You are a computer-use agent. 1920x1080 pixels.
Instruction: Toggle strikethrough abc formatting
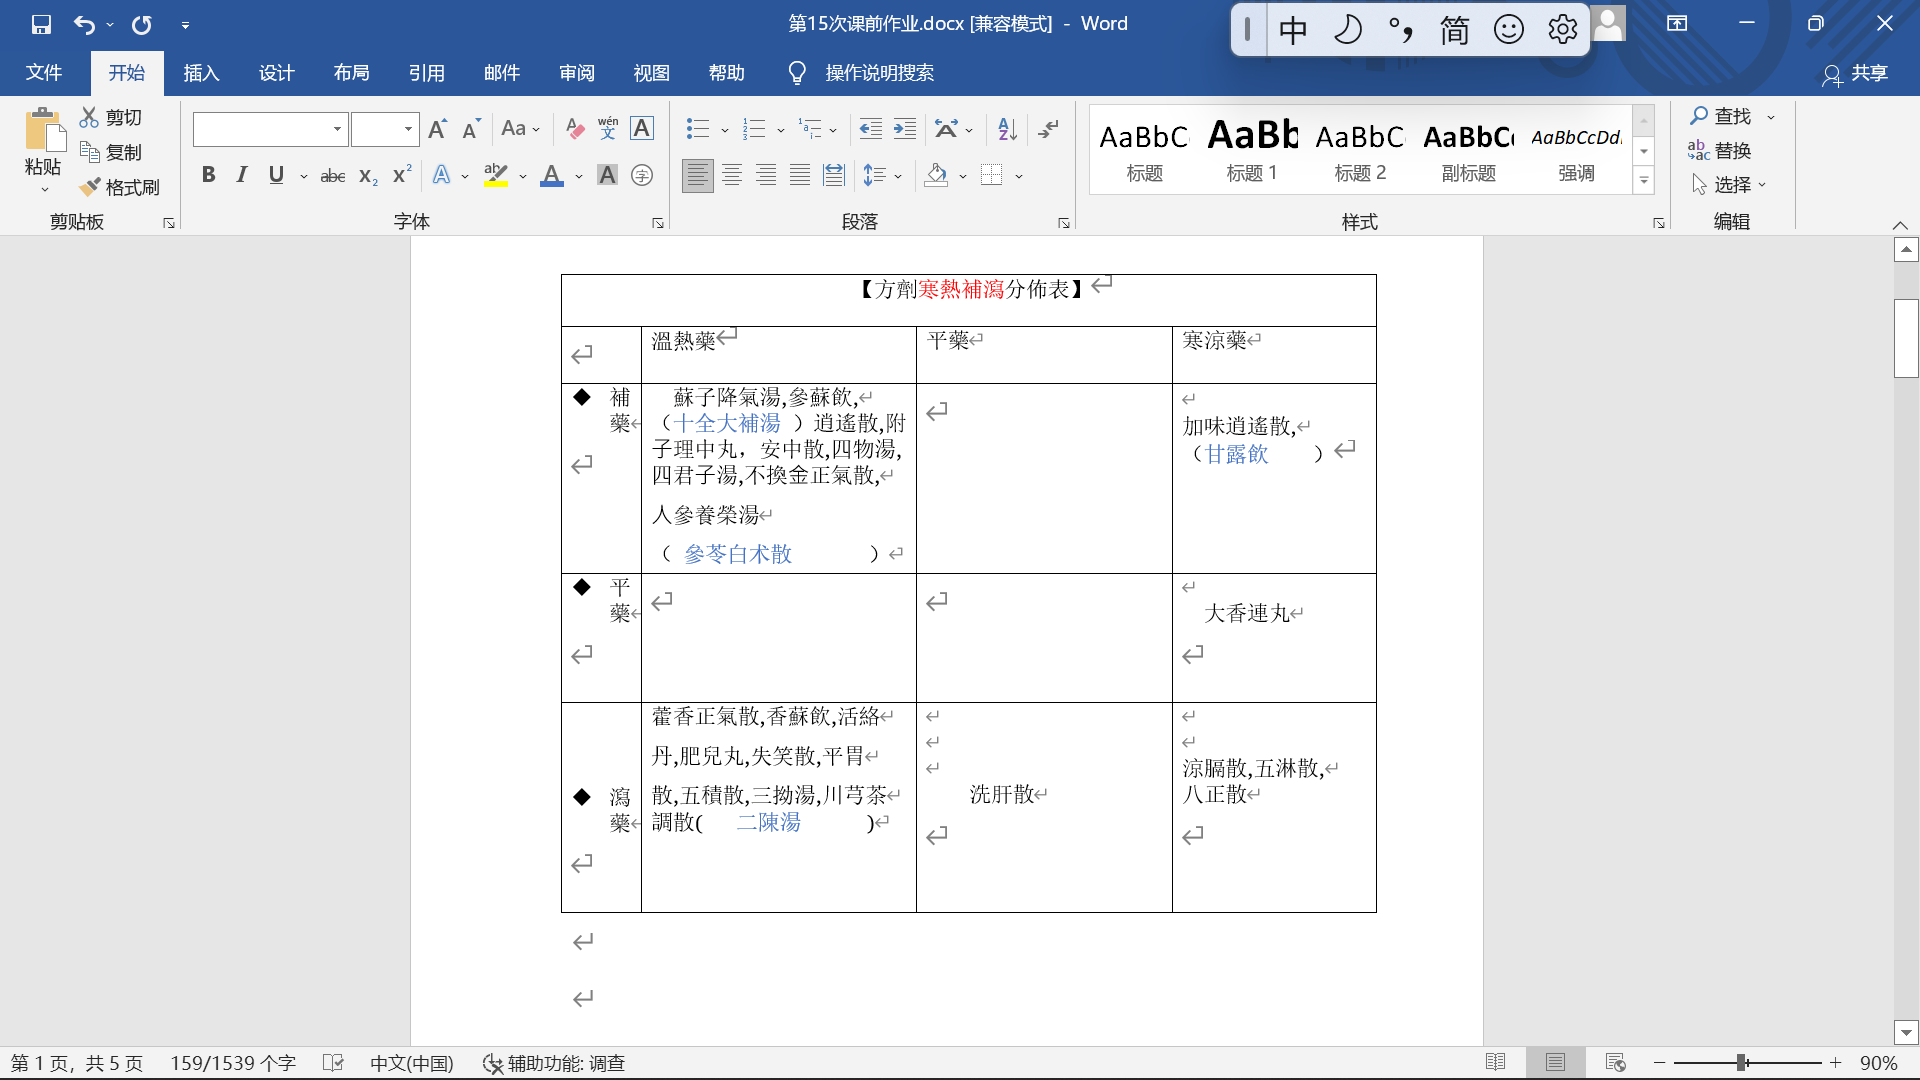pos(333,176)
